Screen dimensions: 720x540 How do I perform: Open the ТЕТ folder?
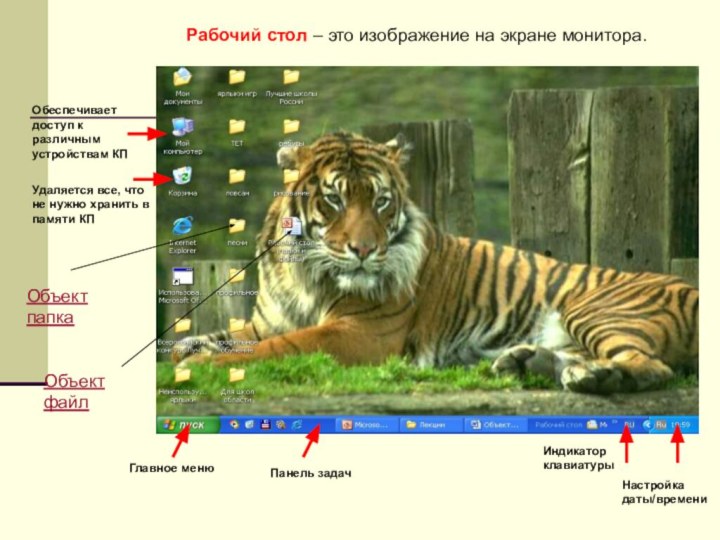click(237, 127)
